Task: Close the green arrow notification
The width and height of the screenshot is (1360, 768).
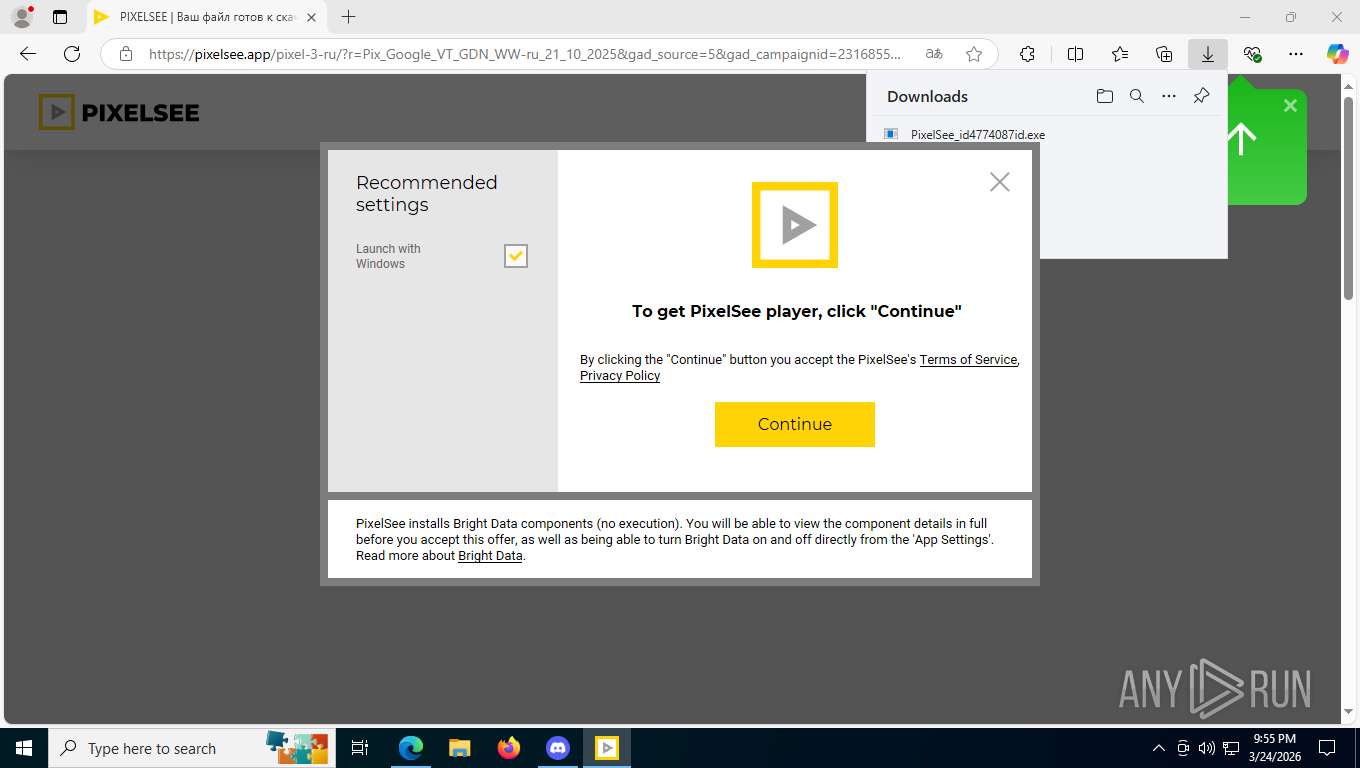Action: click(x=1290, y=105)
